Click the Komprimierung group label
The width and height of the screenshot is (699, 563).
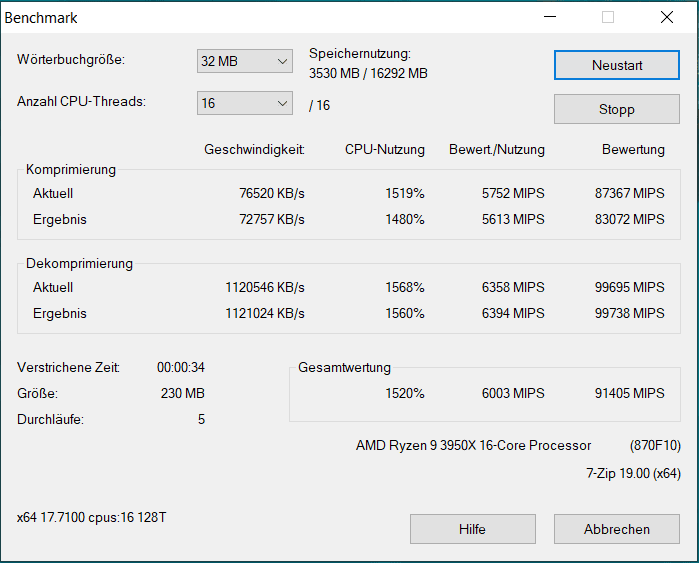pos(71,169)
